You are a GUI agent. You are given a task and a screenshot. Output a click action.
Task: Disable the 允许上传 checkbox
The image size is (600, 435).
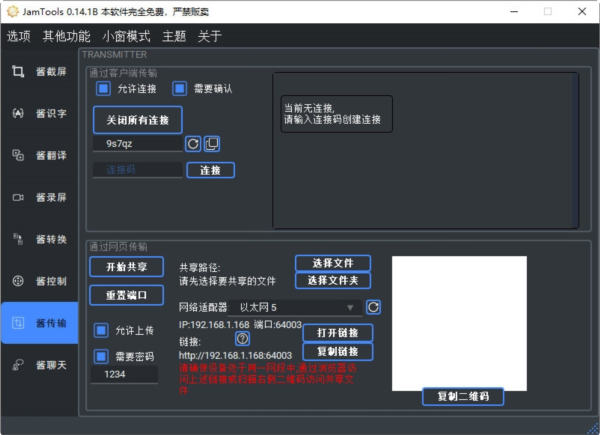(x=101, y=330)
